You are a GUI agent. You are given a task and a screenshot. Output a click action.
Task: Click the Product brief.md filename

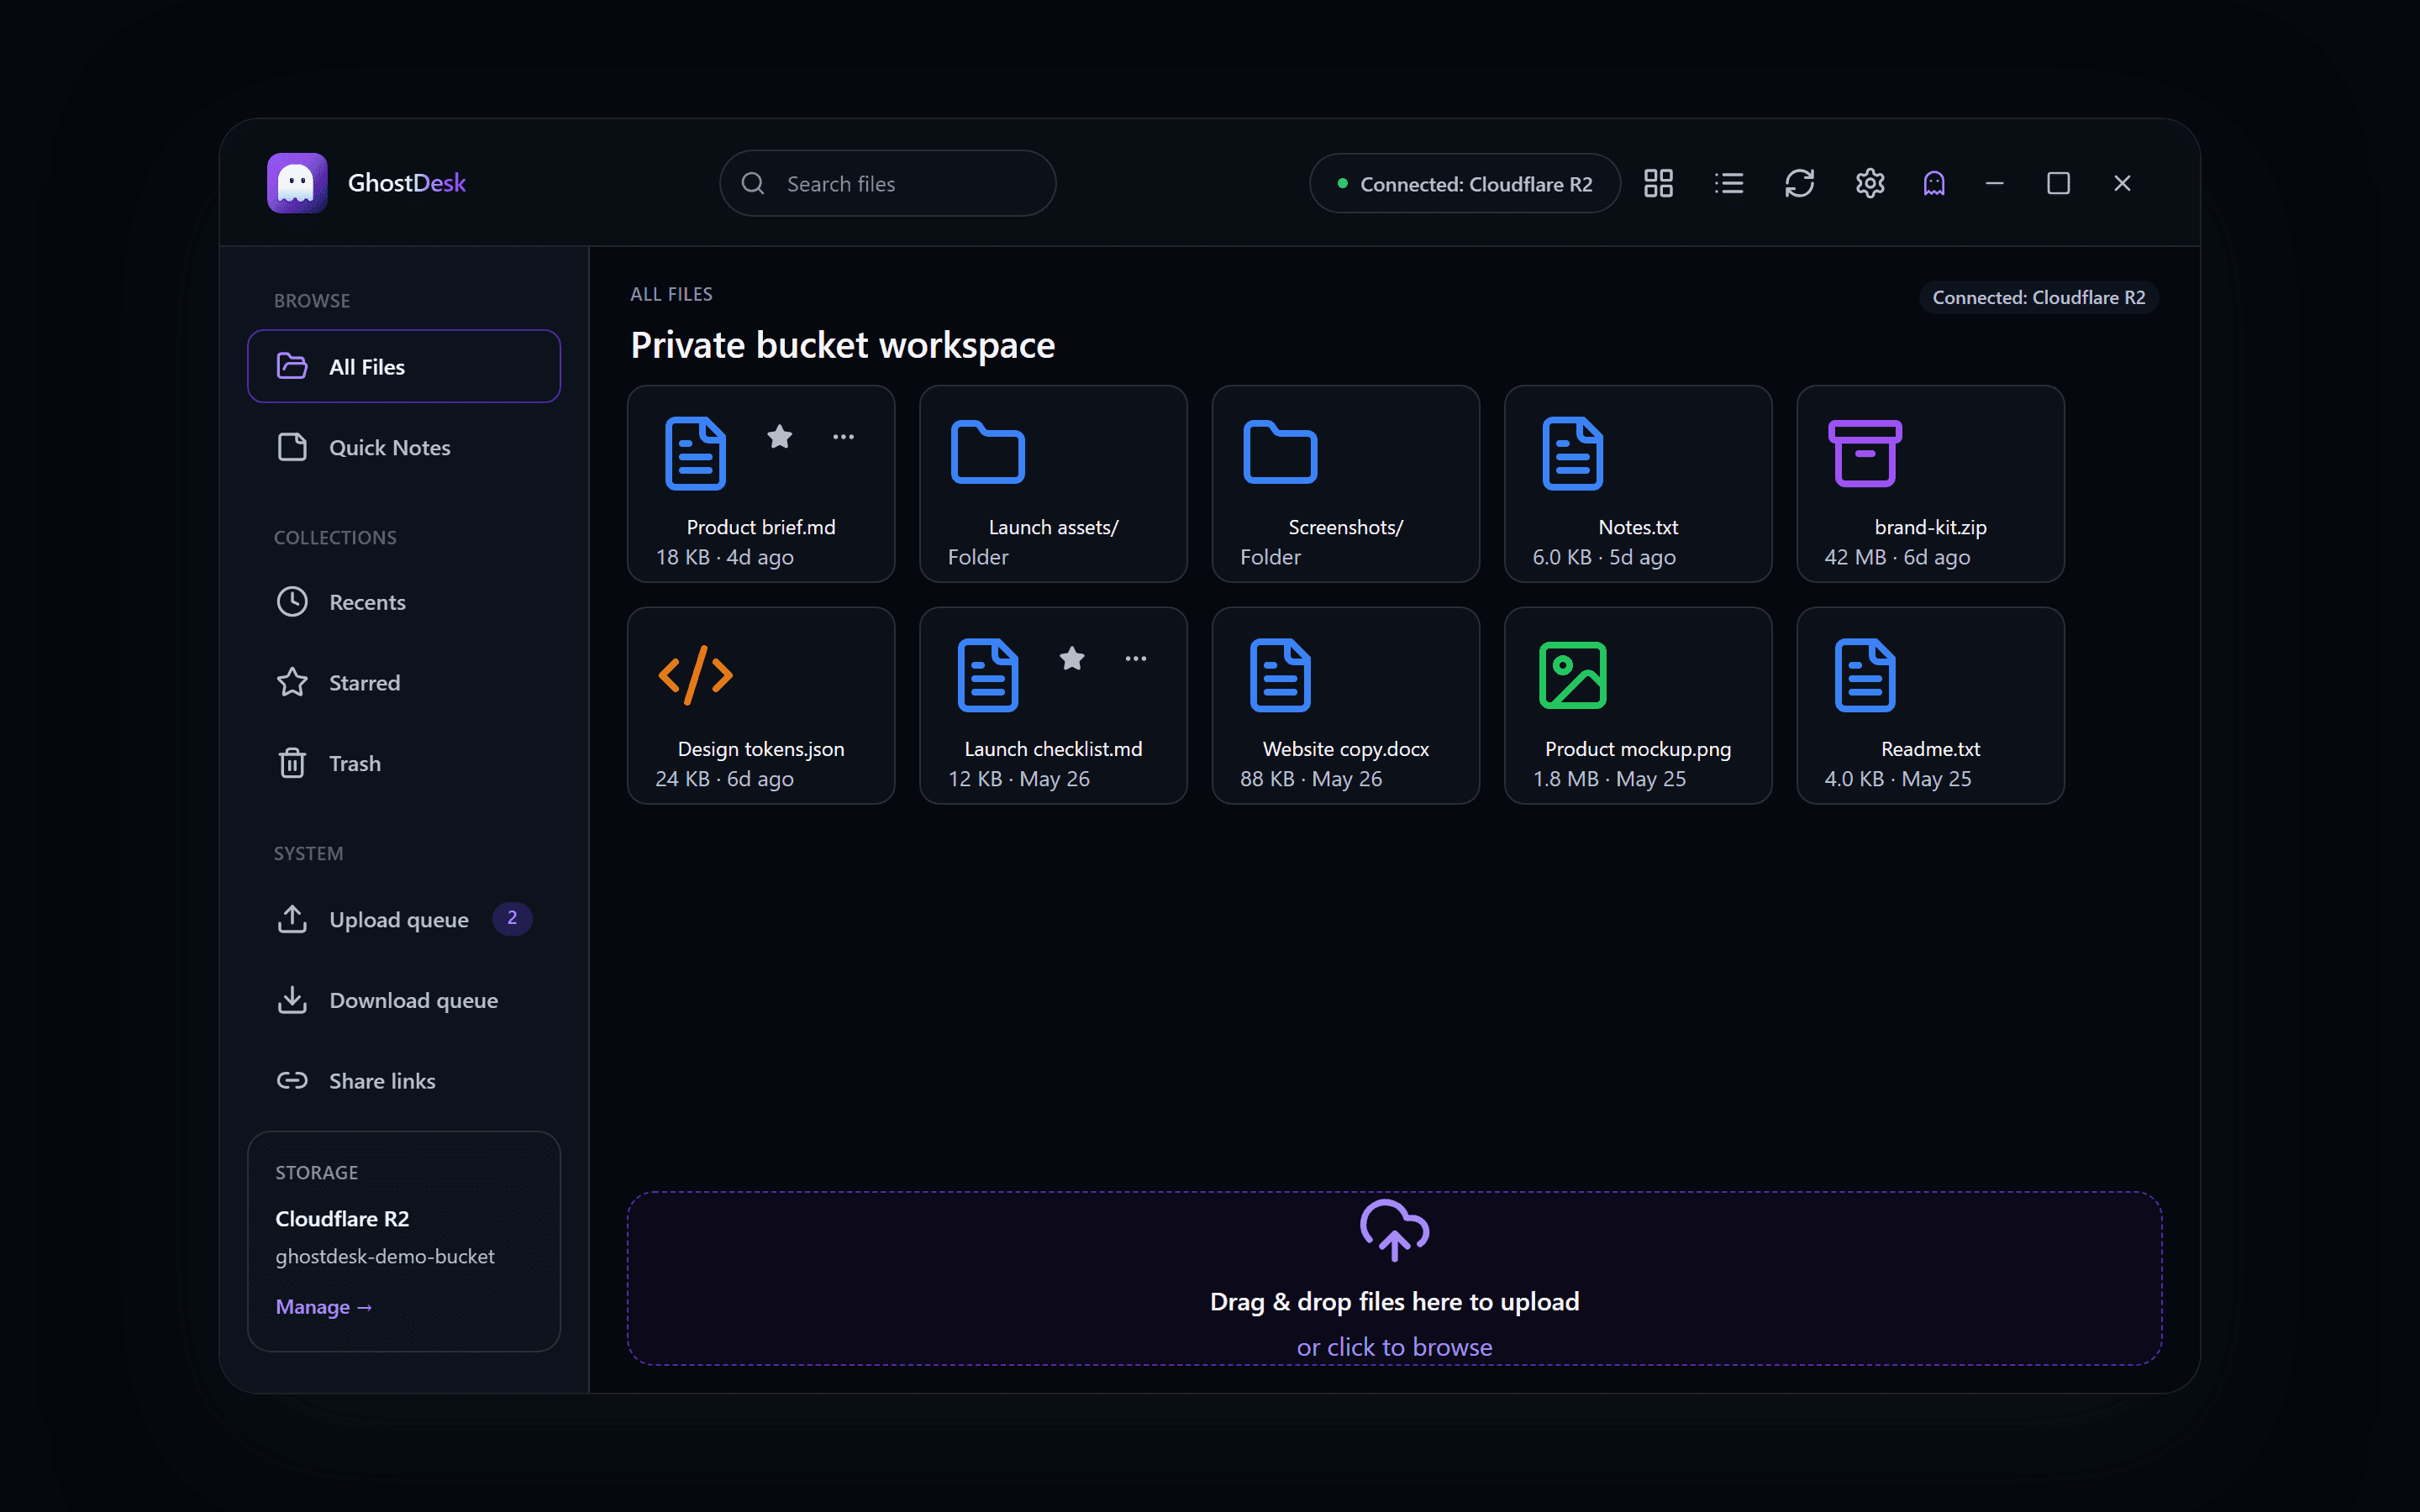(x=761, y=527)
